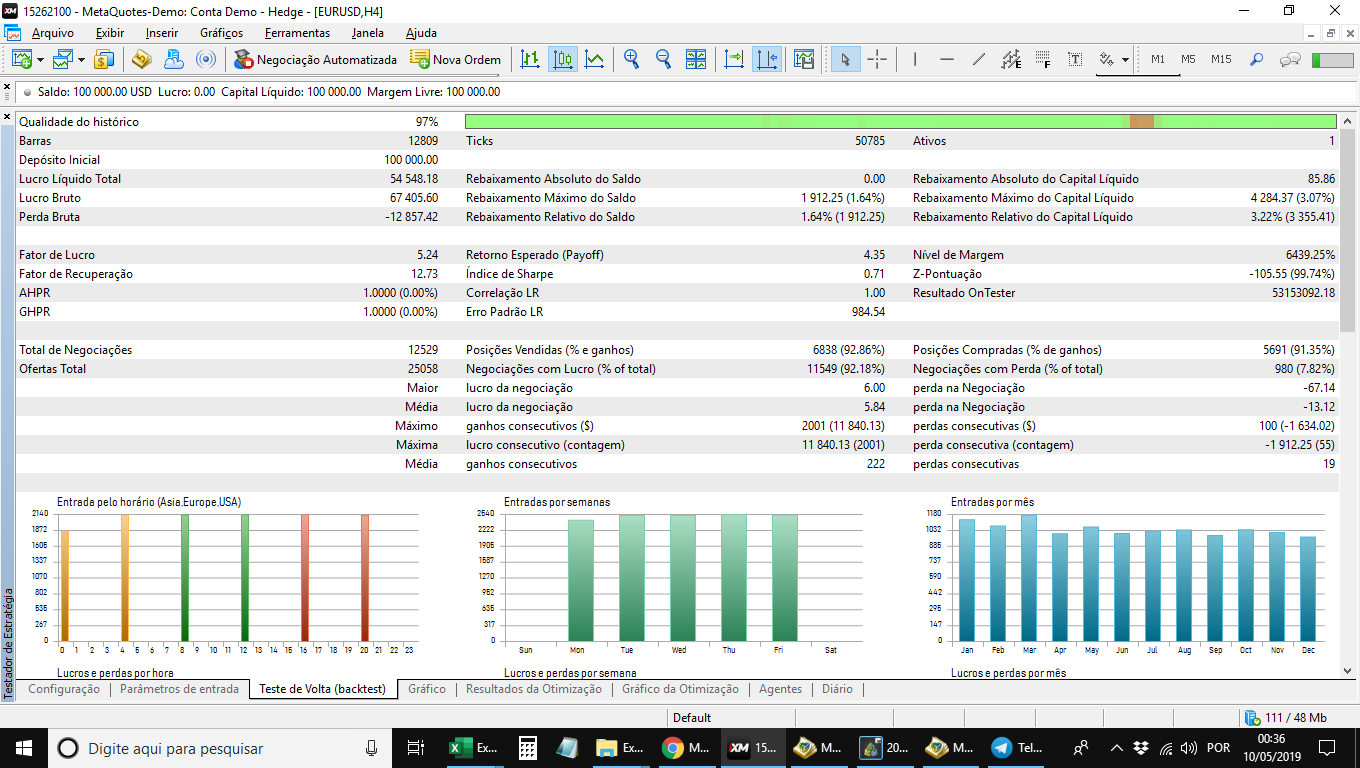Image resolution: width=1360 pixels, height=768 pixels.
Task: Open the VPS cloud hosting icon
Action: click(173, 60)
